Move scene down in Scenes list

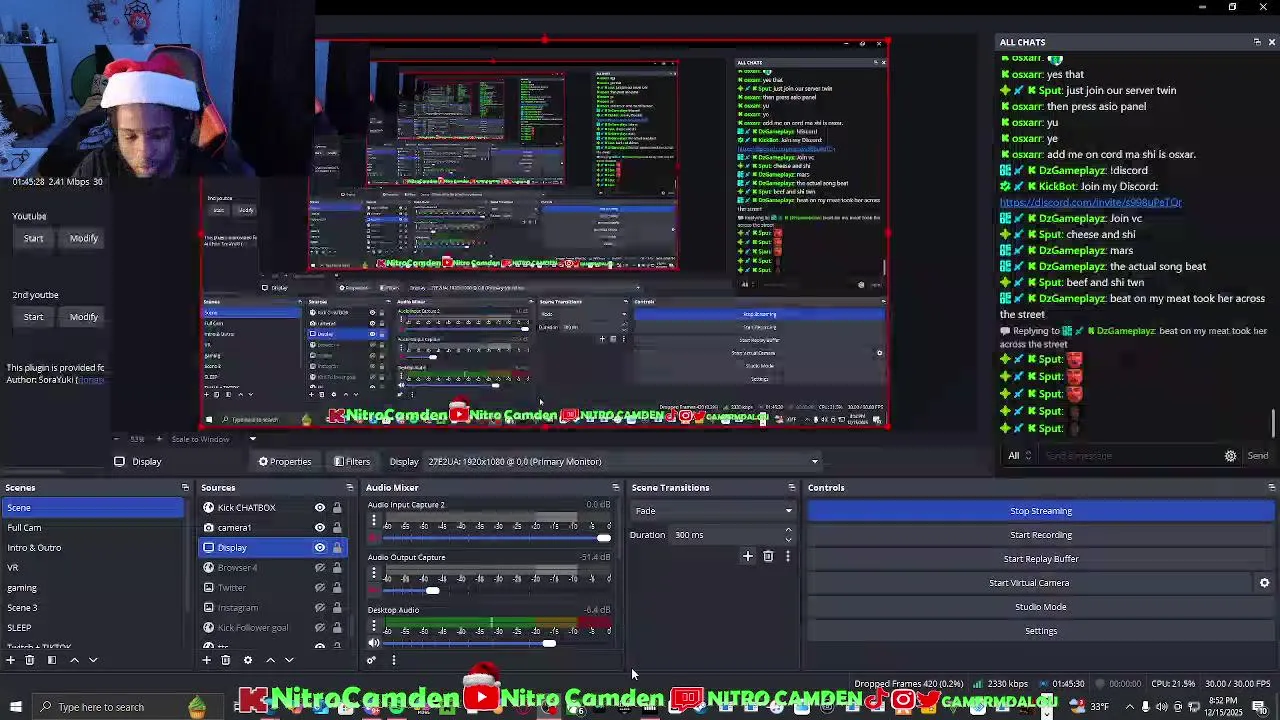[x=93, y=660]
